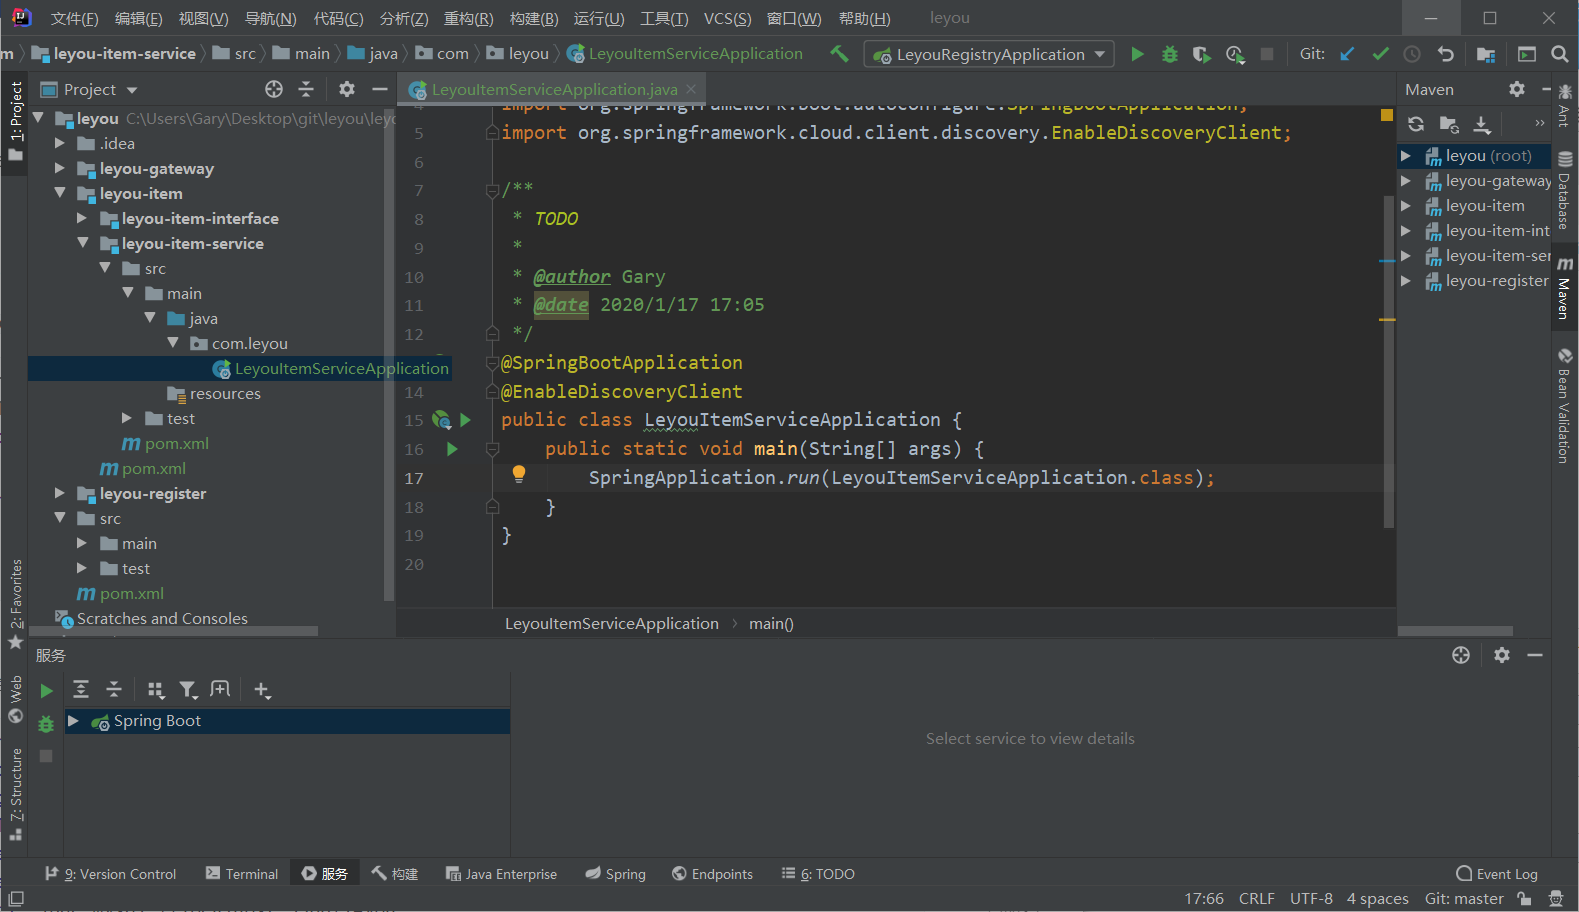Expand the leyou-item-interface folder
This screenshot has height=912, width=1579.
(x=82, y=218)
